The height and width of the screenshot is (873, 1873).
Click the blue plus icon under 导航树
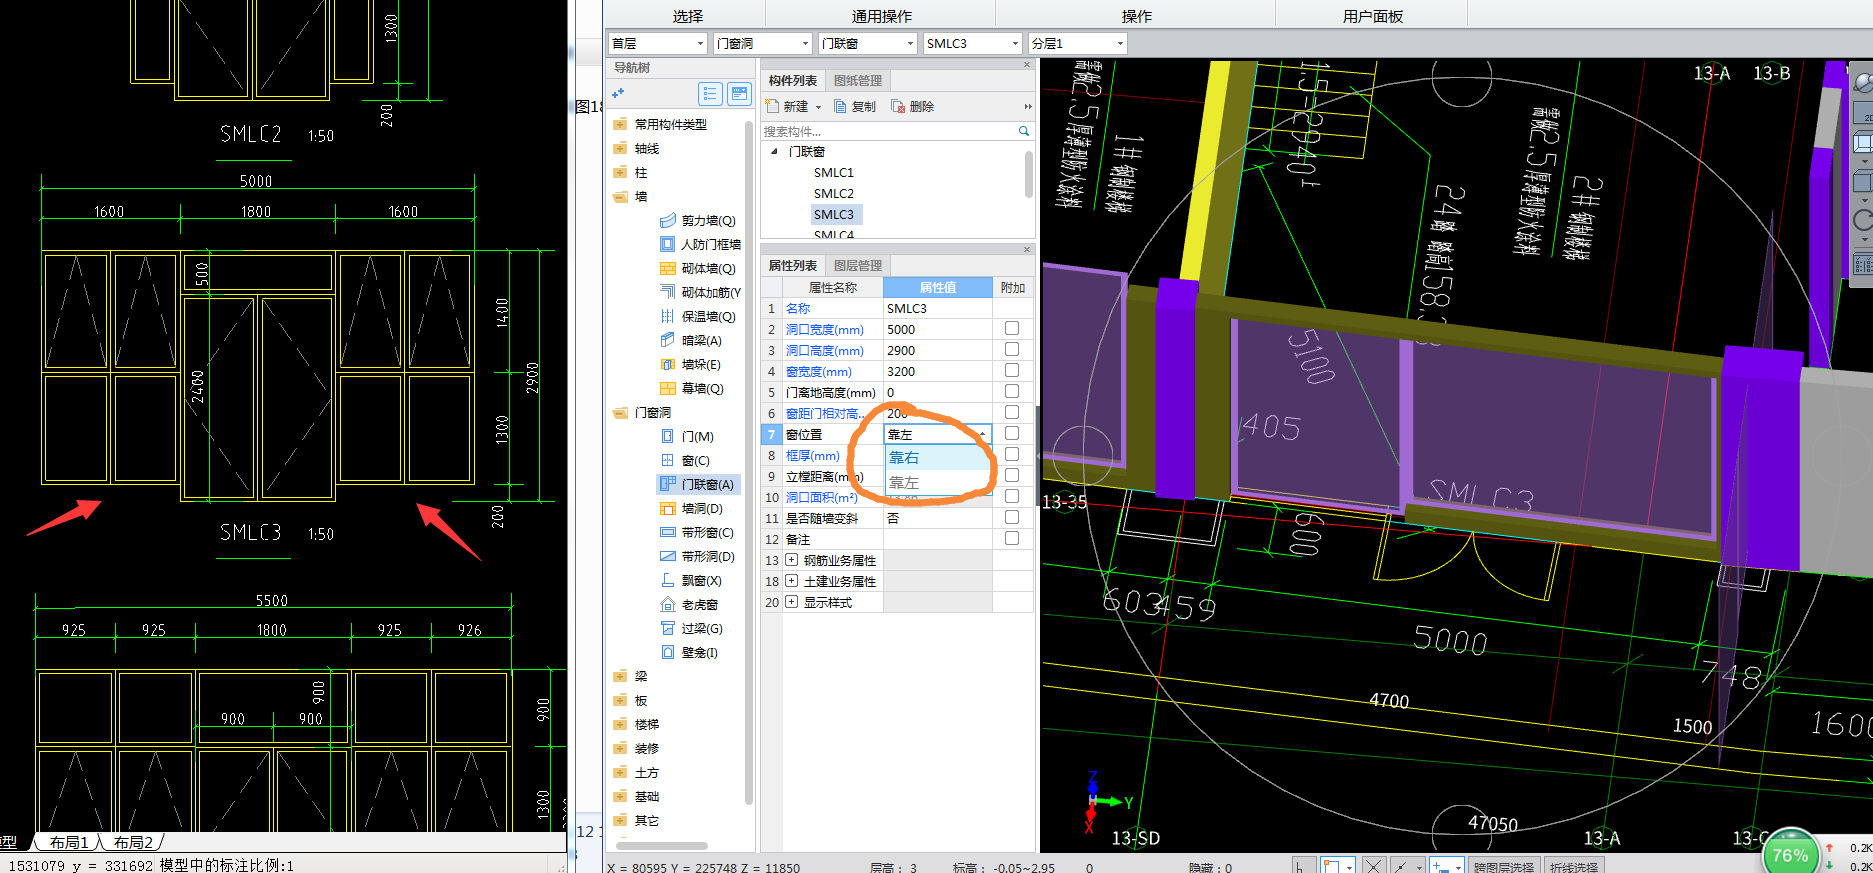[618, 93]
